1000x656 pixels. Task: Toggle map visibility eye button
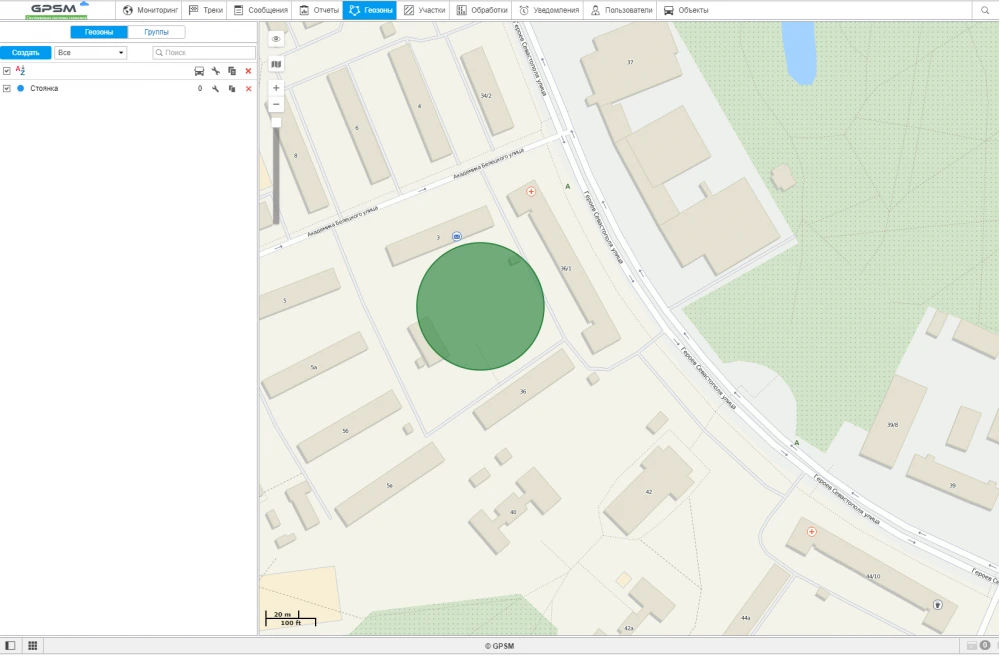click(276, 39)
